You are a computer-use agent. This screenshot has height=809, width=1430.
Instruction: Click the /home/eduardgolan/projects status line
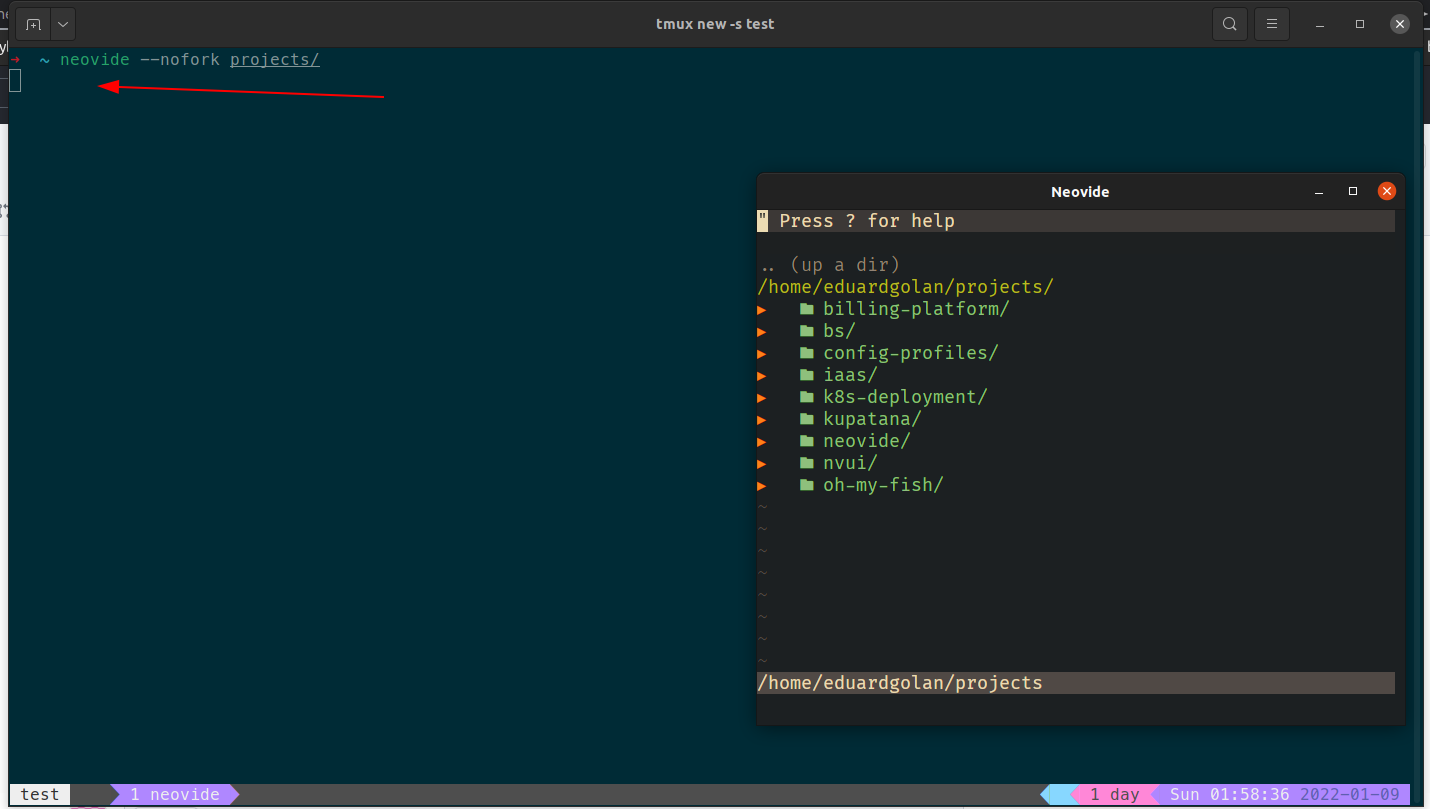(x=899, y=682)
